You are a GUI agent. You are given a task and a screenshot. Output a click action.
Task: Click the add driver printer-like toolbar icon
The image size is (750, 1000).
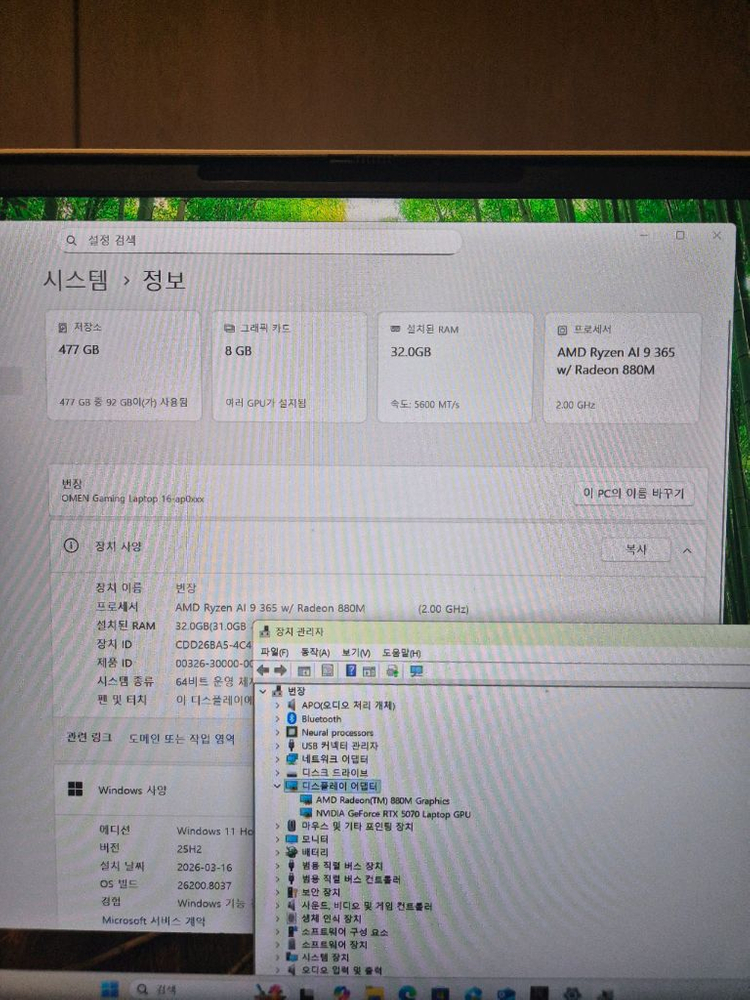point(392,671)
